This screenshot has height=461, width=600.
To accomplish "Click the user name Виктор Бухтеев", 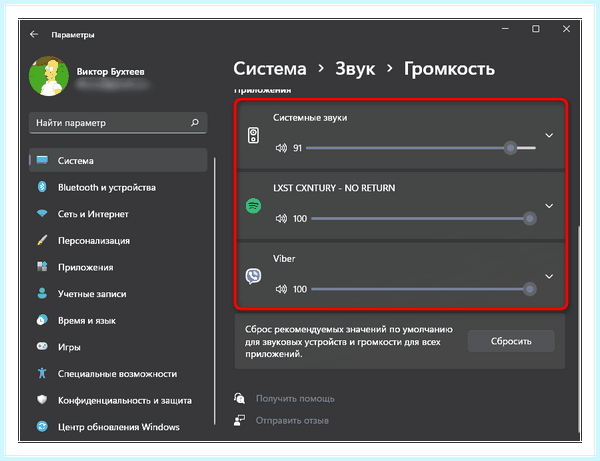I will (x=111, y=72).
